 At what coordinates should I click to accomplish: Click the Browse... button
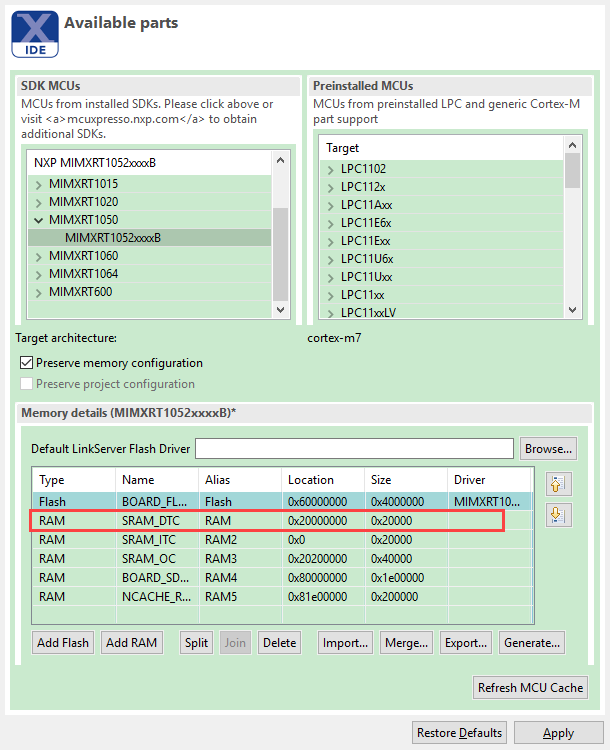coord(548,449)
